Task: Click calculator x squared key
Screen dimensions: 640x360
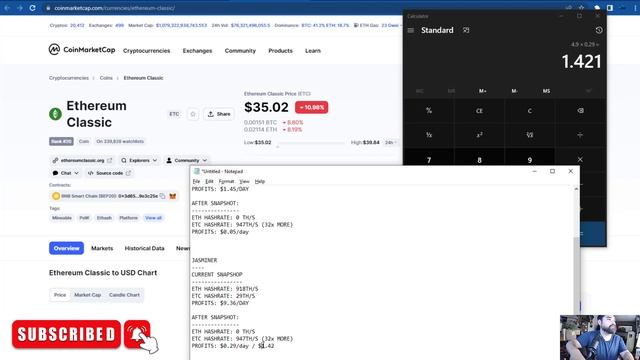Action: click(x=479, y=135)
